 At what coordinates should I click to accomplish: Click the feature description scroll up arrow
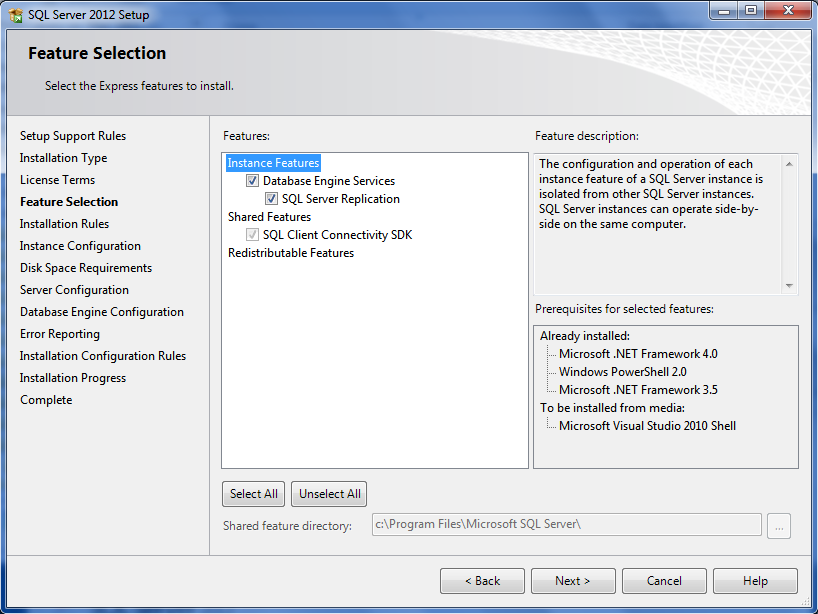[x=789, y=164]
